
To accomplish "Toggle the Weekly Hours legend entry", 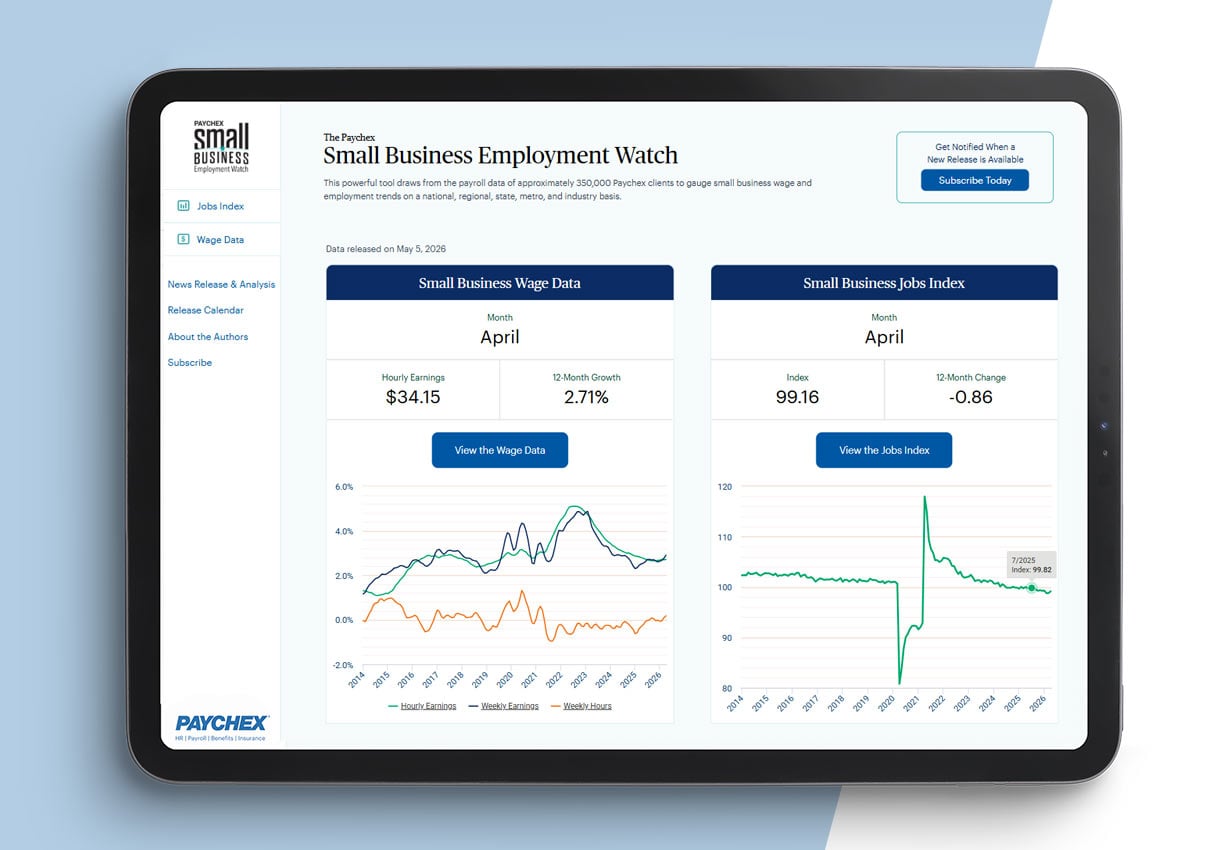I will coord(581,706).
